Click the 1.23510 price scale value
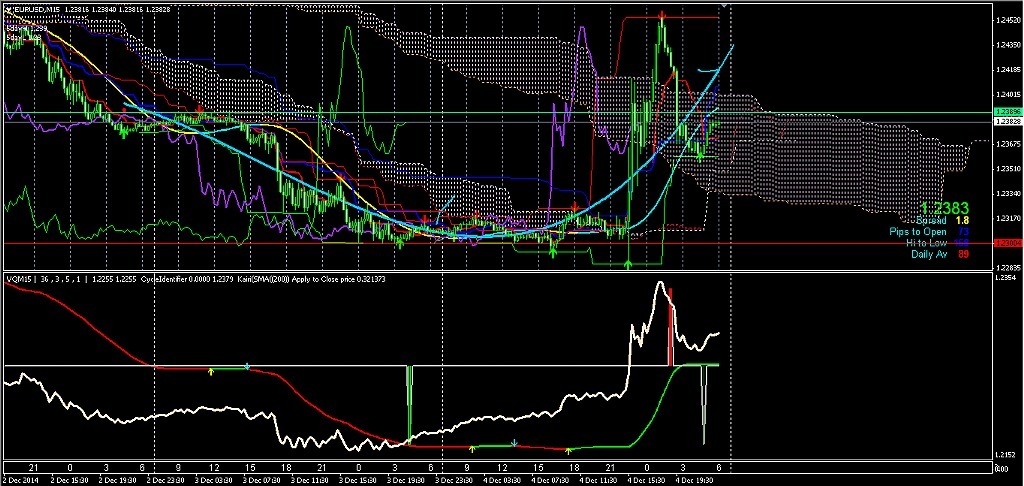Image resolution: width=1024 pixels, height=486 pixels. coord(1006,169)
